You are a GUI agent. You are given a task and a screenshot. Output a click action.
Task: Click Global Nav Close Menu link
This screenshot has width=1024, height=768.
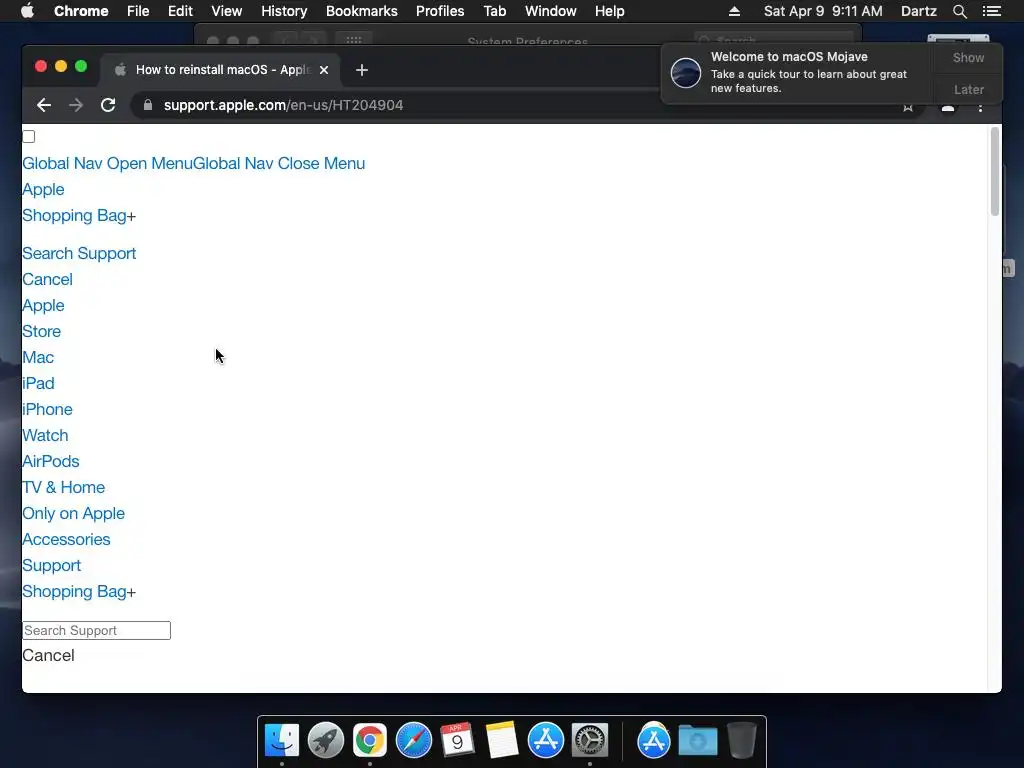click(x=279, y=163)
